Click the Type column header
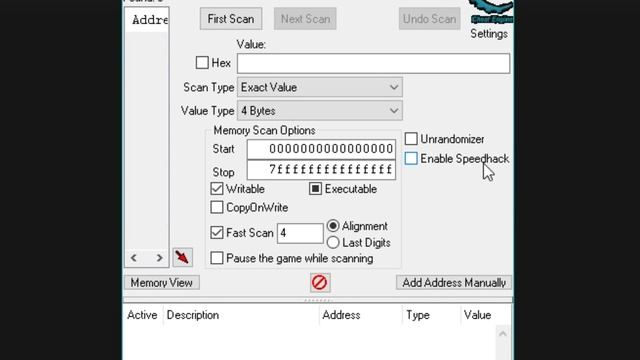Viewport: 640px width, 360px height. pyautogui.click(x=431, y=315)
